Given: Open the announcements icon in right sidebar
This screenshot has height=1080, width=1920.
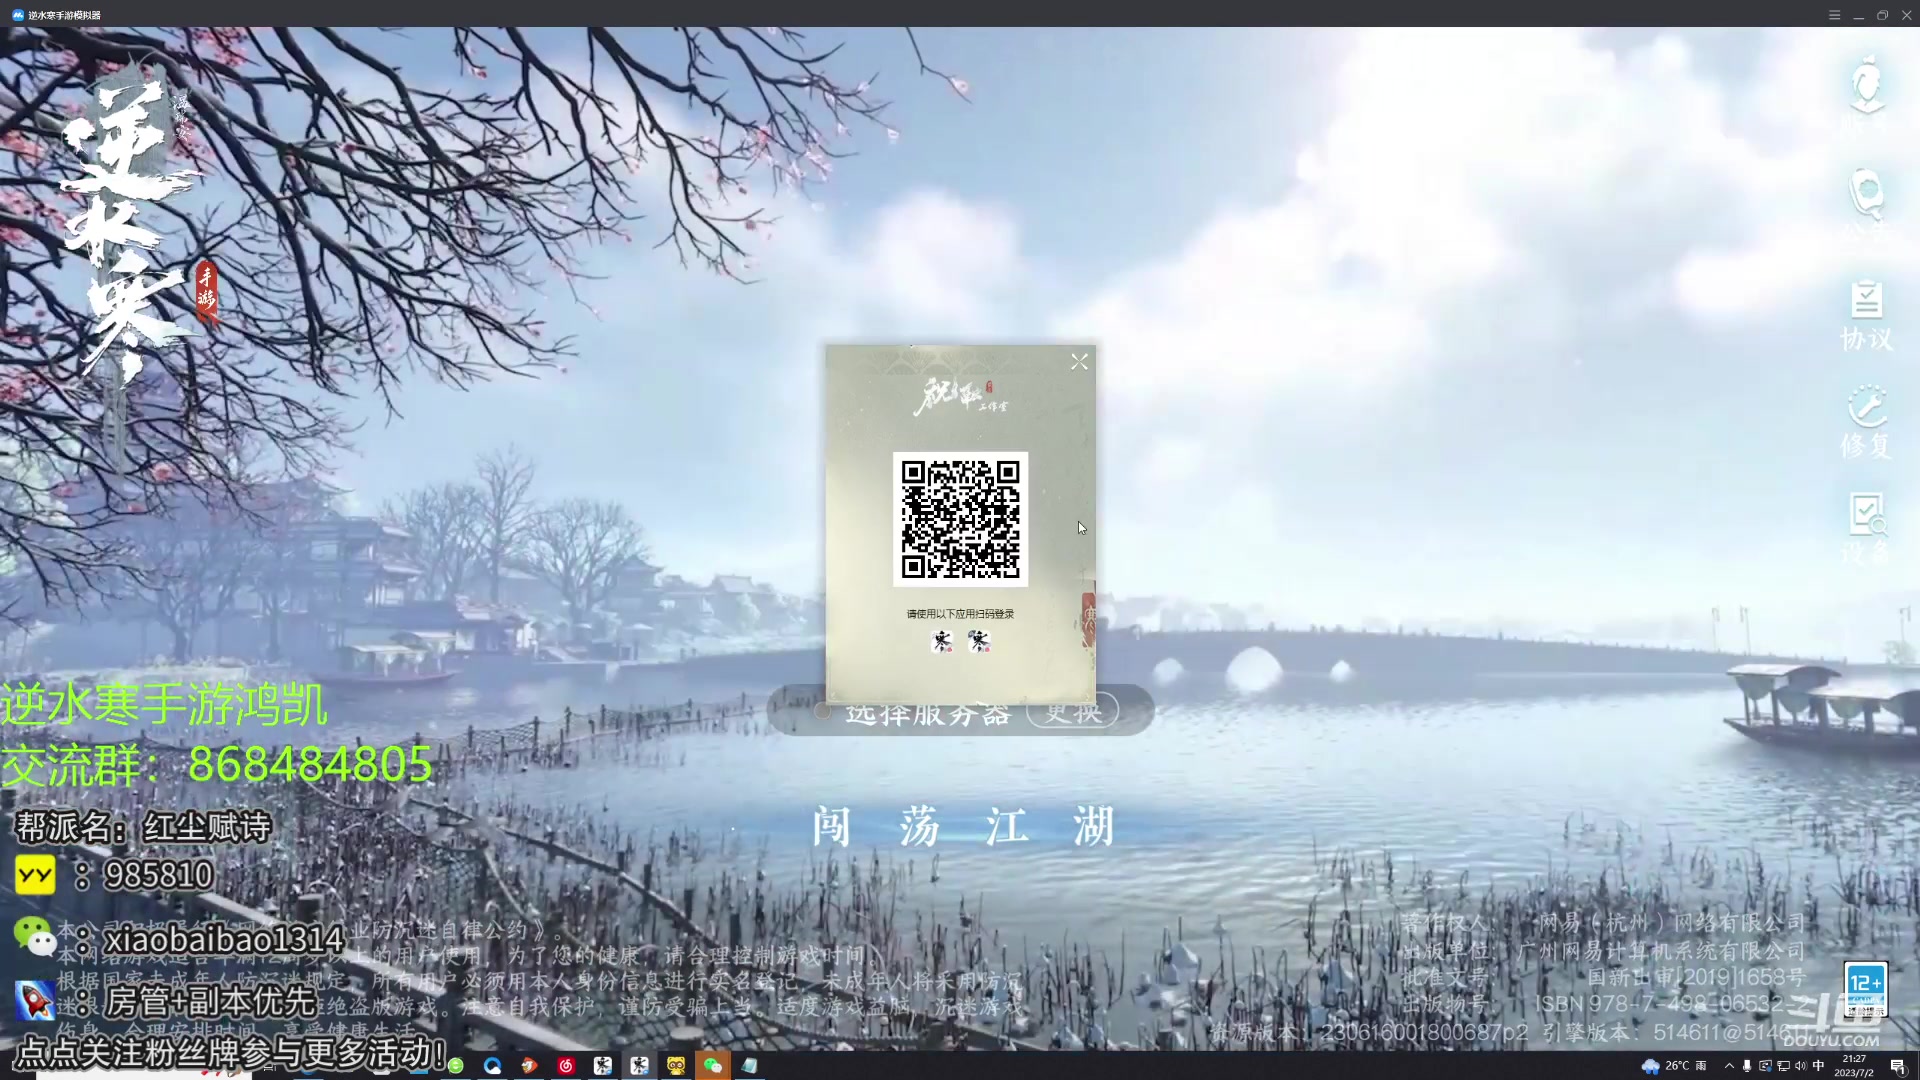Looking at the screenshot, I should pos(1866,203).
